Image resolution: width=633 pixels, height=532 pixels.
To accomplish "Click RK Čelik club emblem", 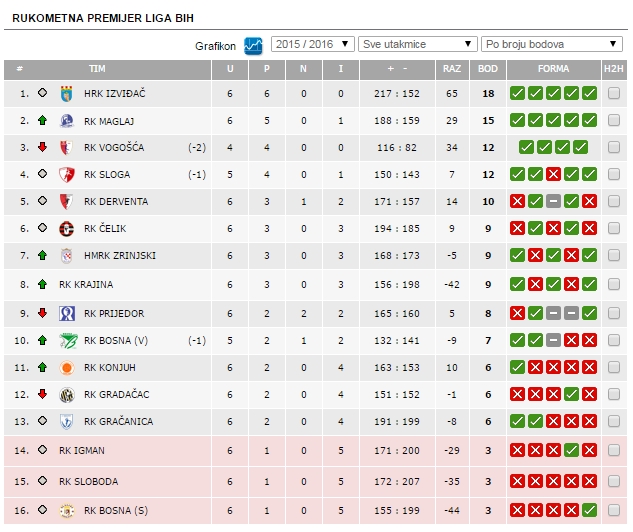I will tap(67, 228).
